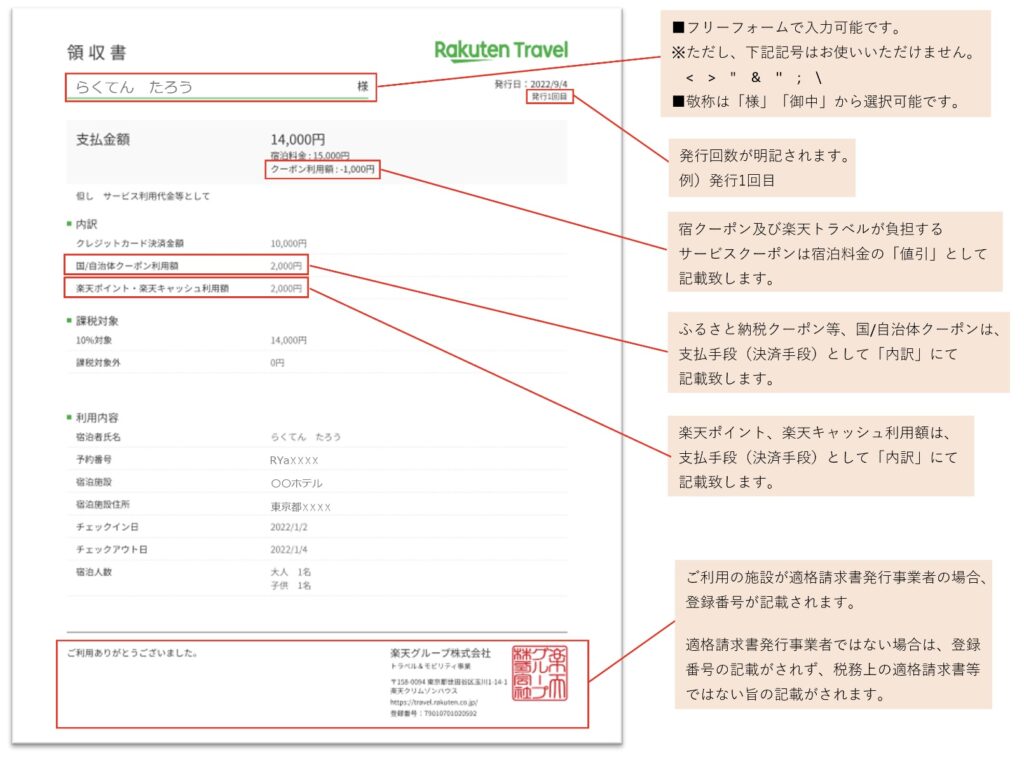Click the 支払金額 label

(x=103, y=139)
